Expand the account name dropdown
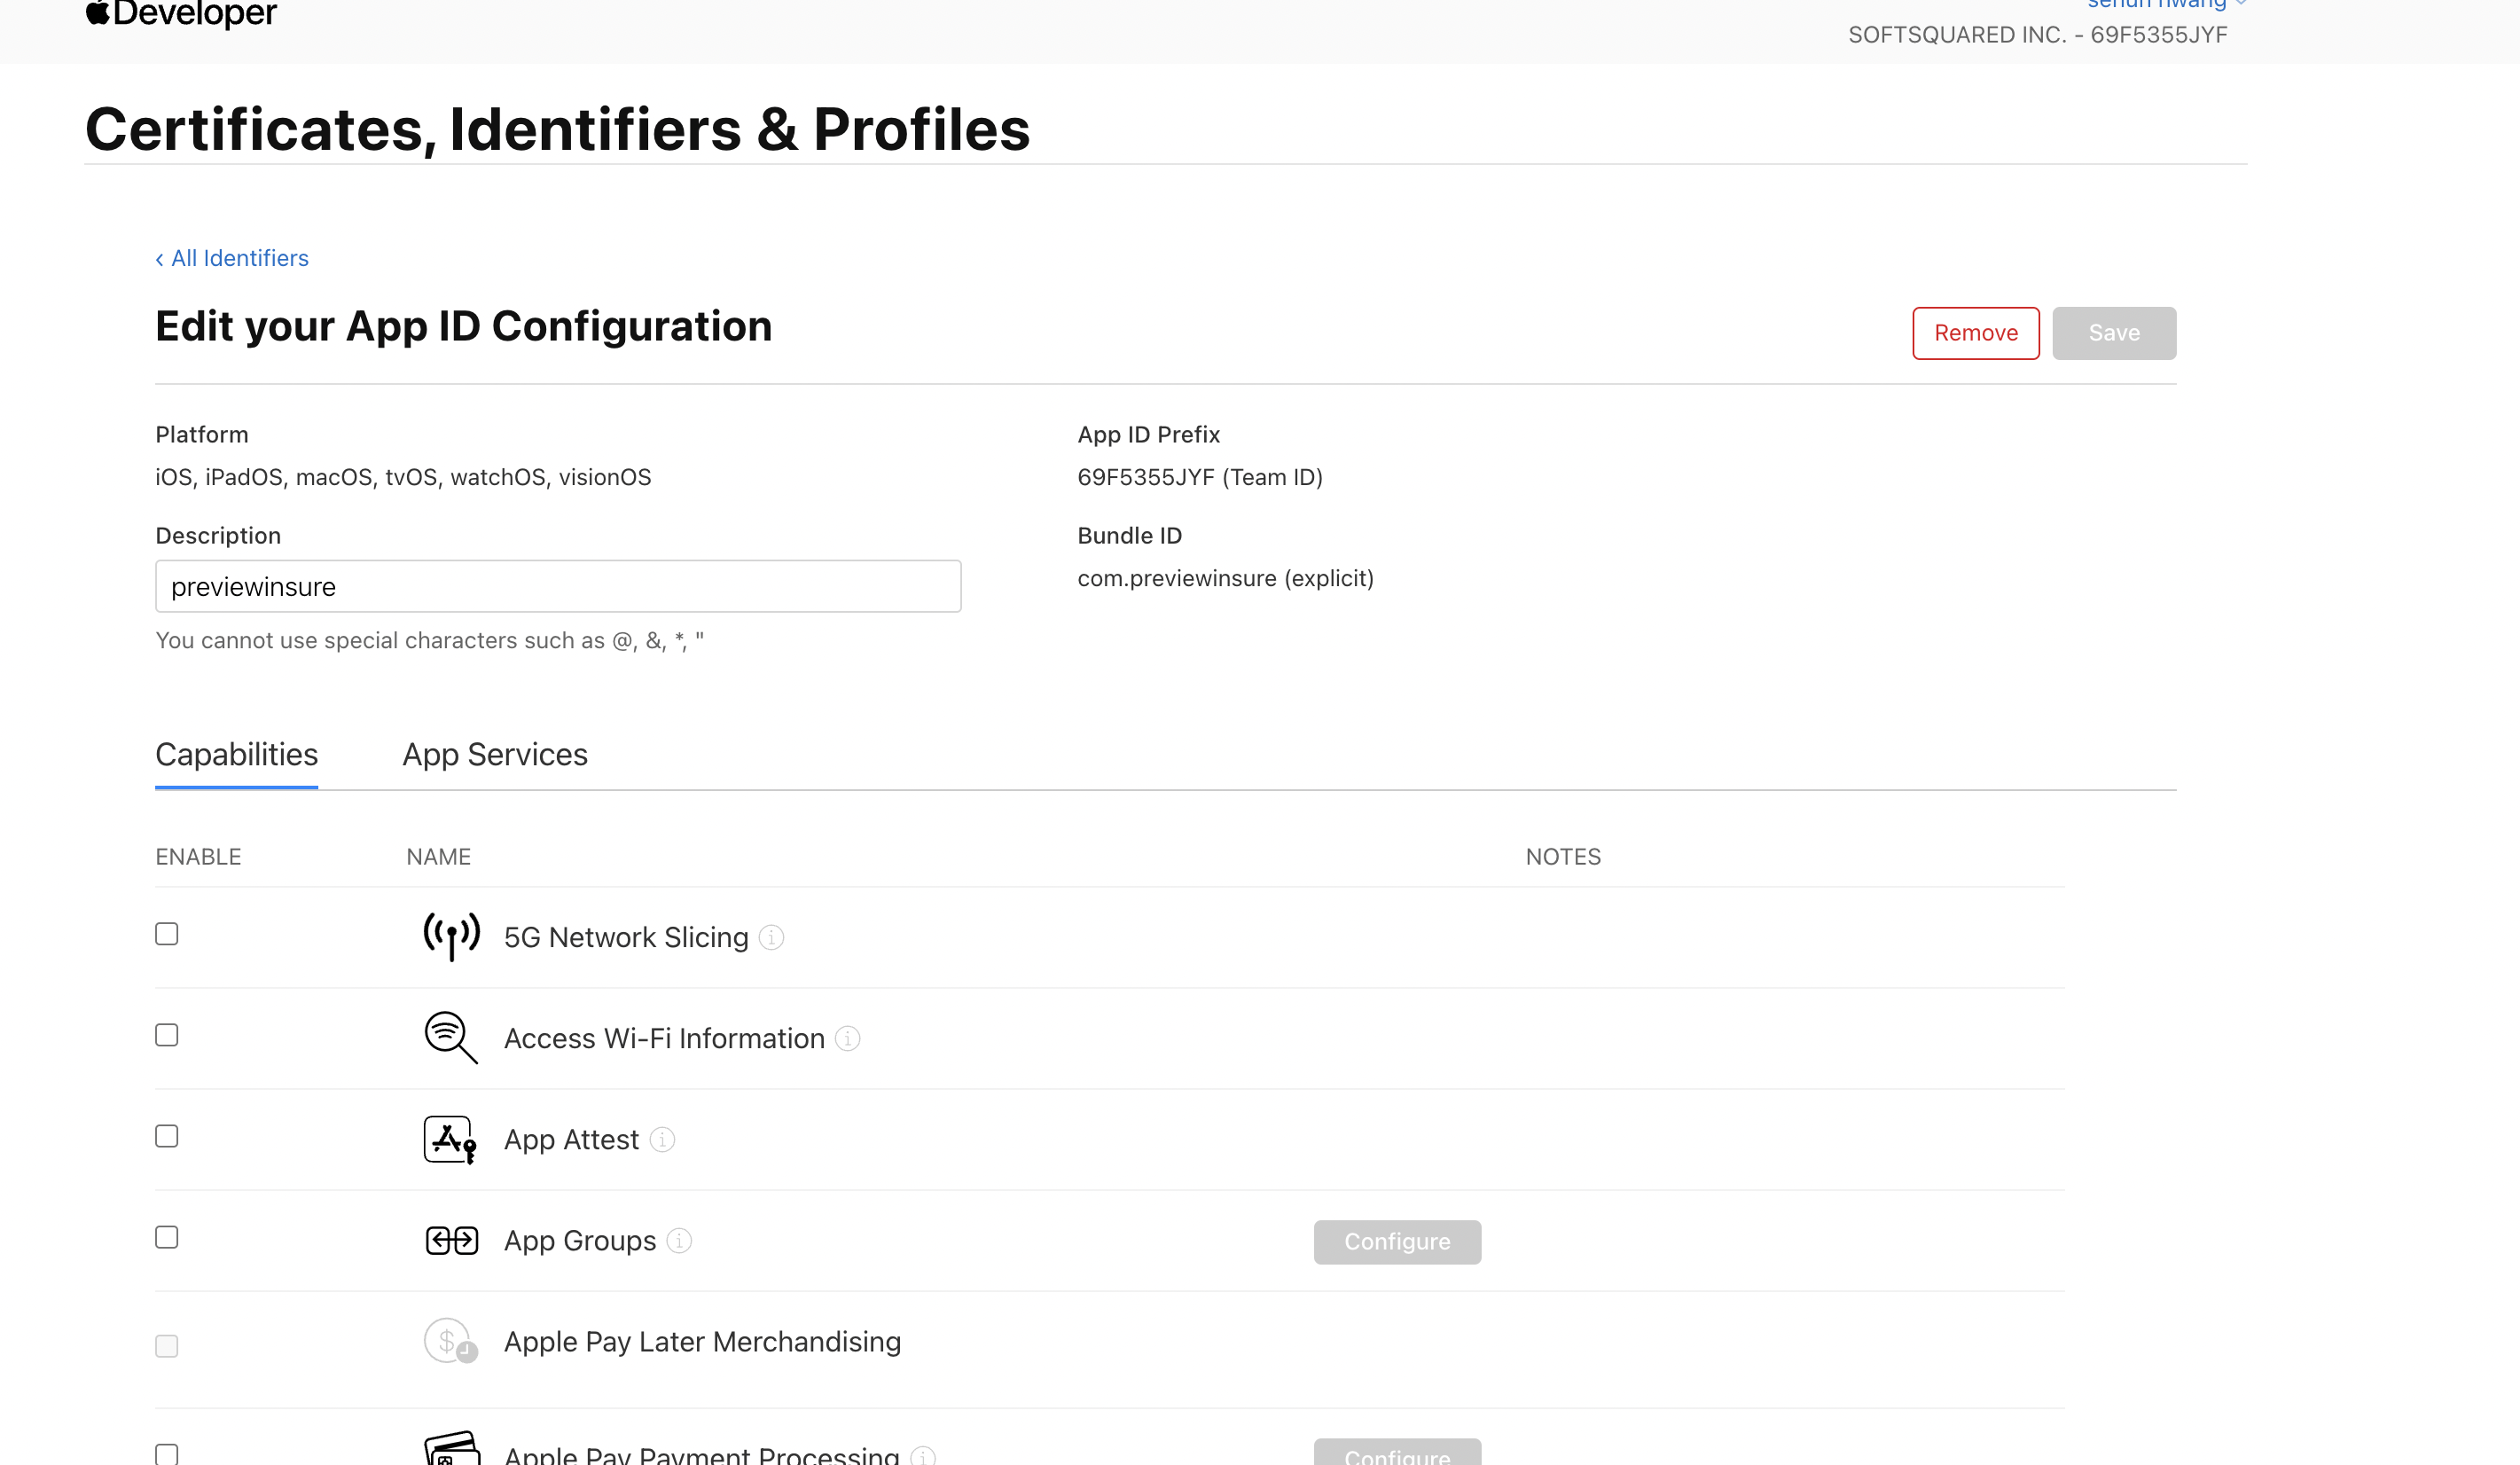 tap(2160, 4)
